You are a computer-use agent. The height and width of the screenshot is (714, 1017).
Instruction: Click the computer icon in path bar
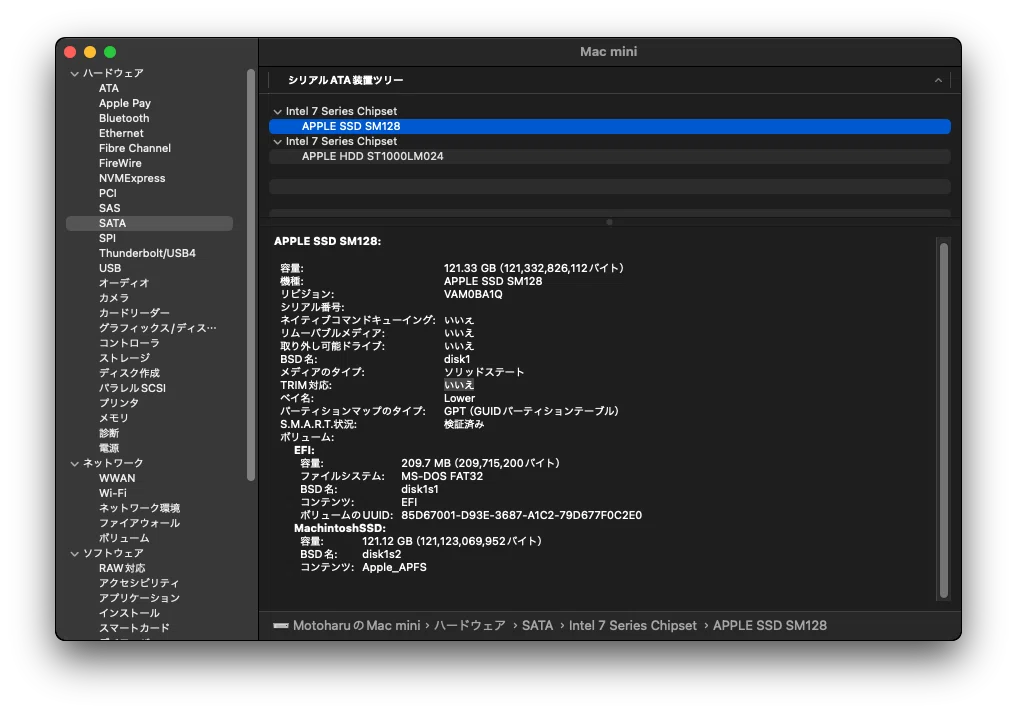click(281, 626)
